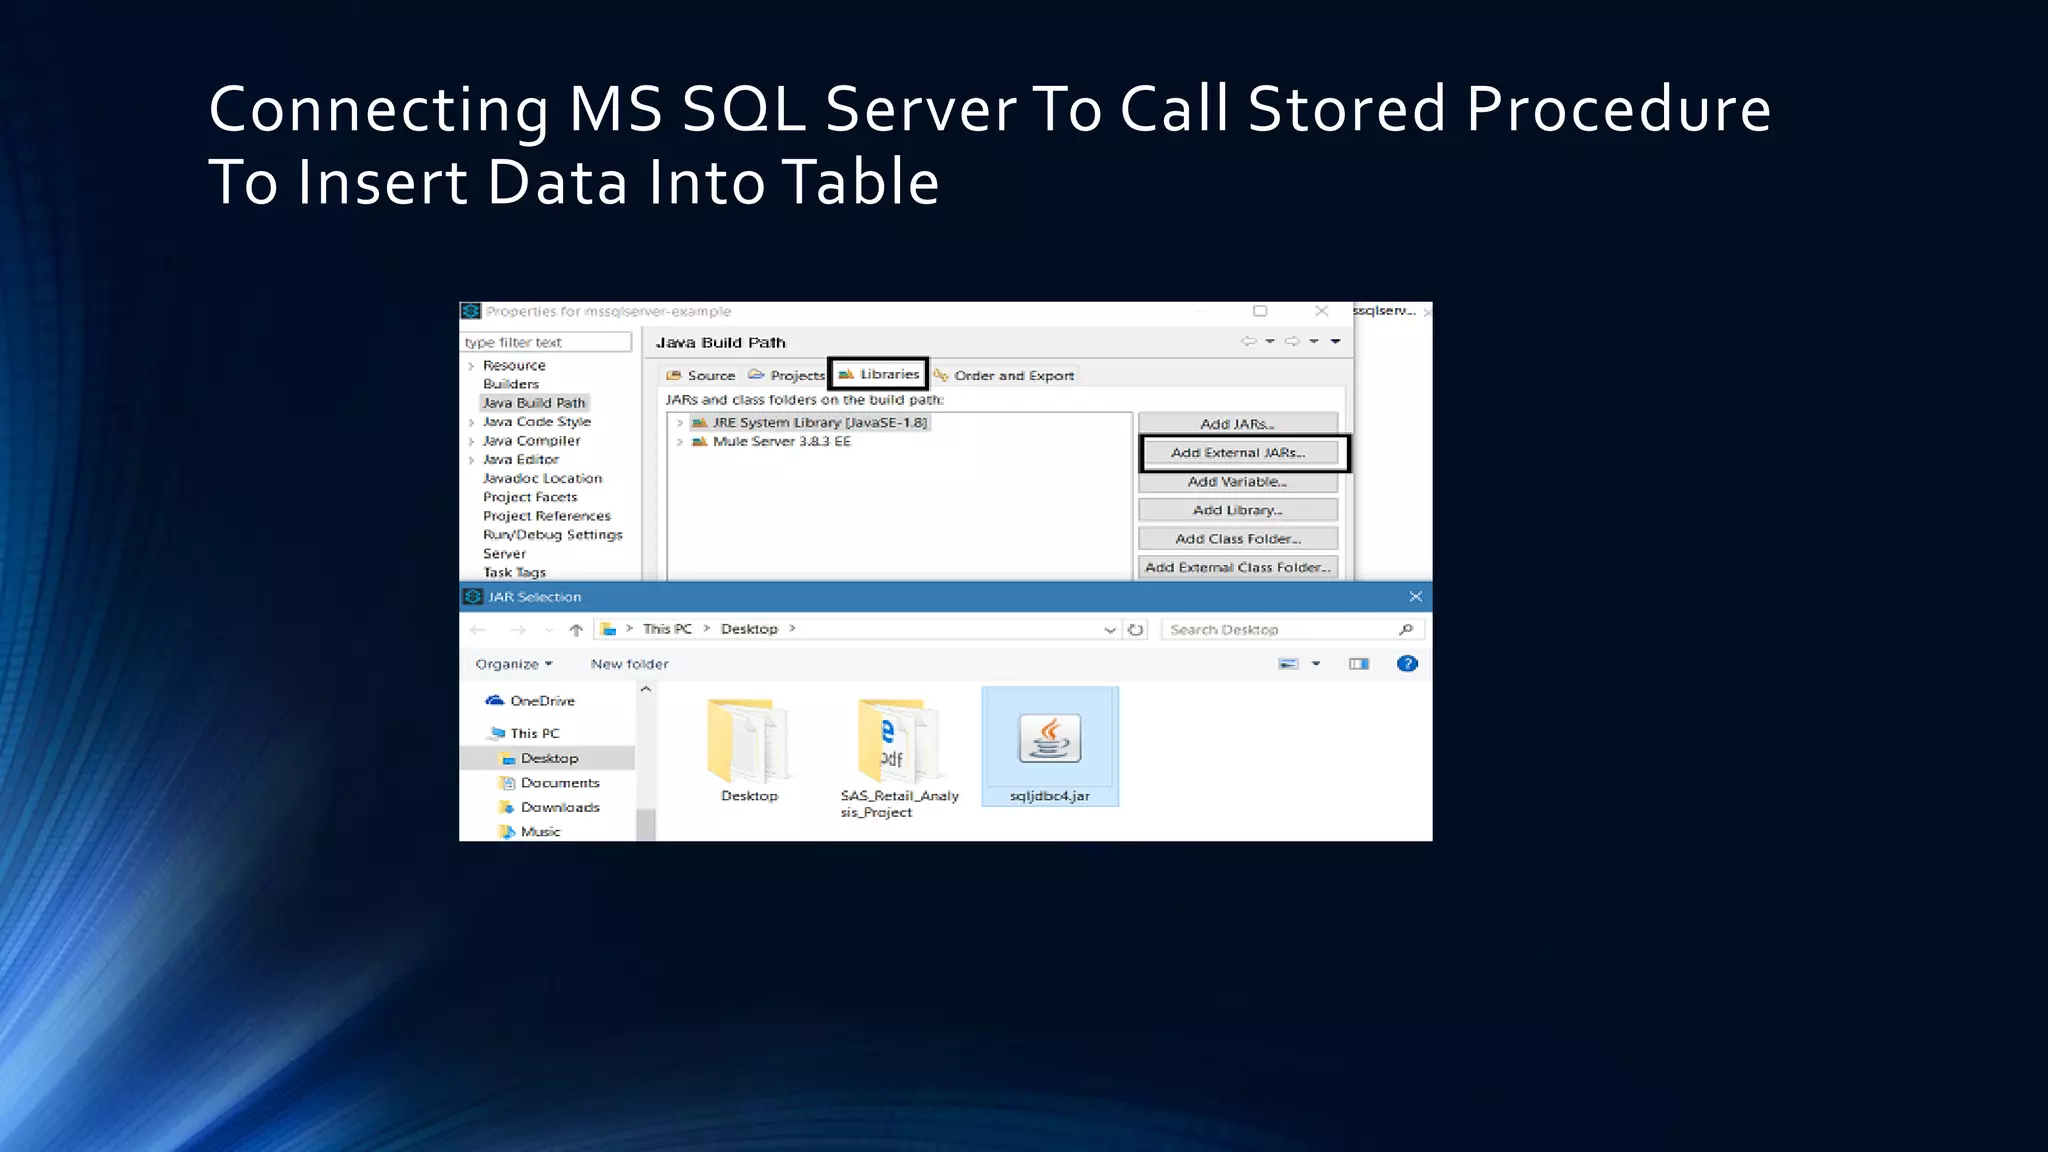Click Back arrow in JAR Selection dialog
The image size is (2048, 1152).
pos(477,630)
